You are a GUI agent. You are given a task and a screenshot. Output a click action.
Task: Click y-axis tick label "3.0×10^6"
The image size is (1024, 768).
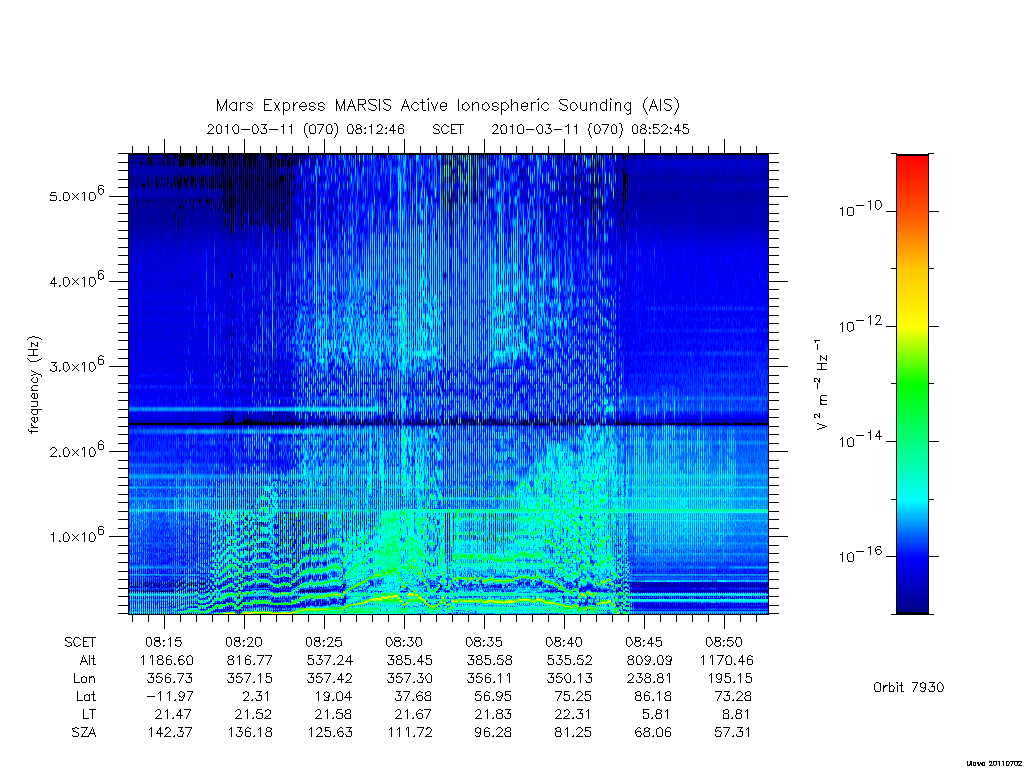(x=76, y=364)
